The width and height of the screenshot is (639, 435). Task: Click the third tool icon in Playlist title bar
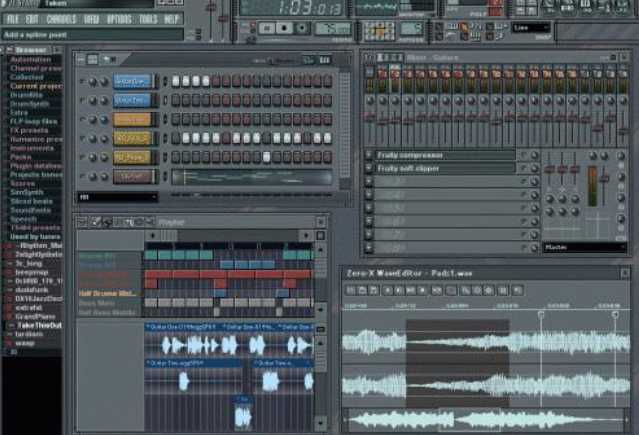point(107,222)
